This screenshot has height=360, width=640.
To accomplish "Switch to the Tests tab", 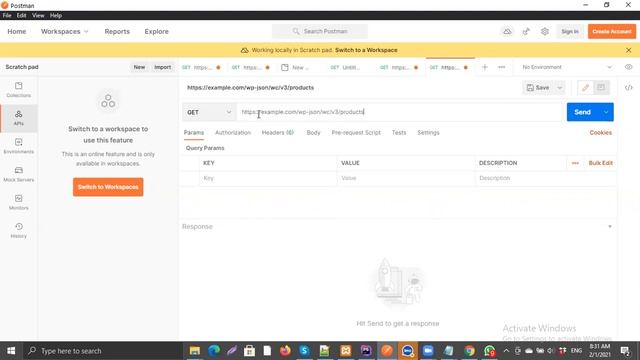I will 399,133.
